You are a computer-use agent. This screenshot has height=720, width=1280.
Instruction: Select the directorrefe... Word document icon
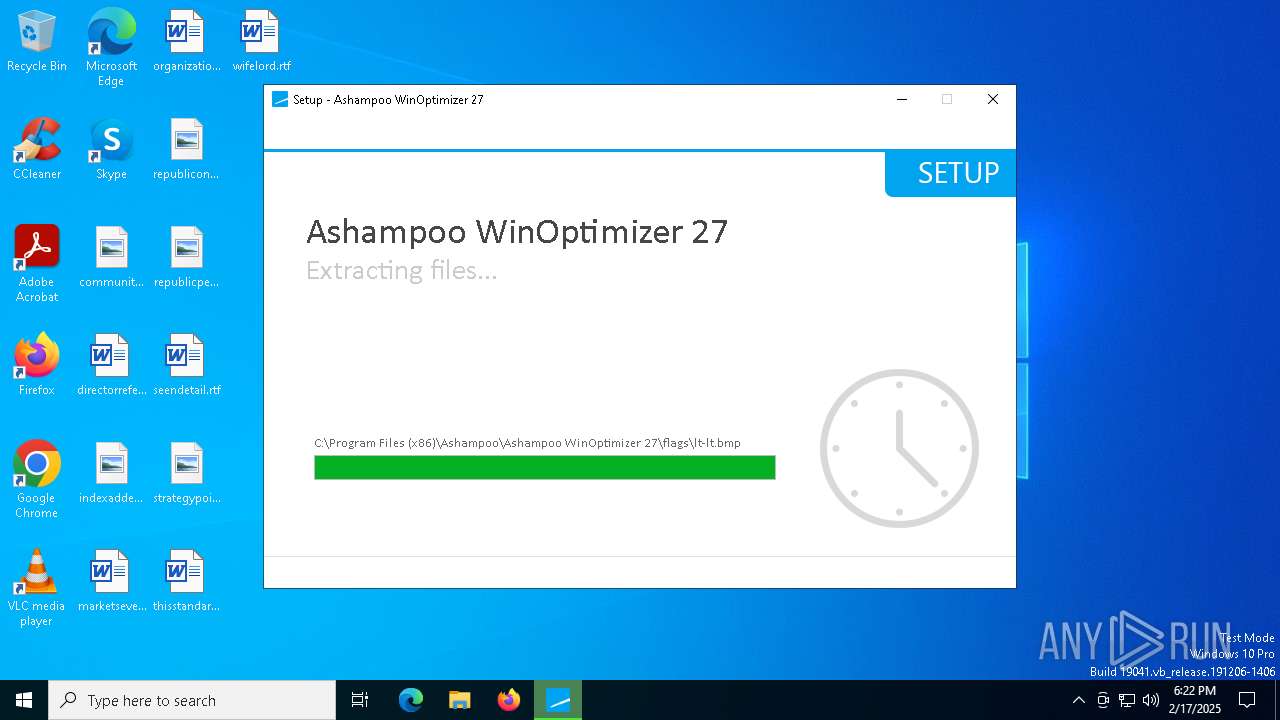[x=111, y=365]
